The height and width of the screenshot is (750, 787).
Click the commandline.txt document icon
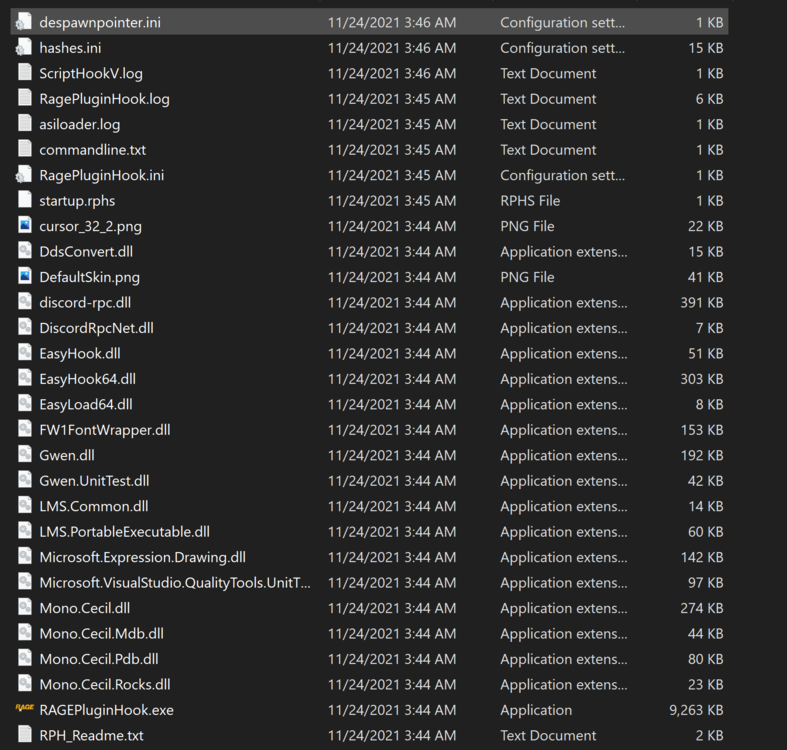[x=25, y=150]
